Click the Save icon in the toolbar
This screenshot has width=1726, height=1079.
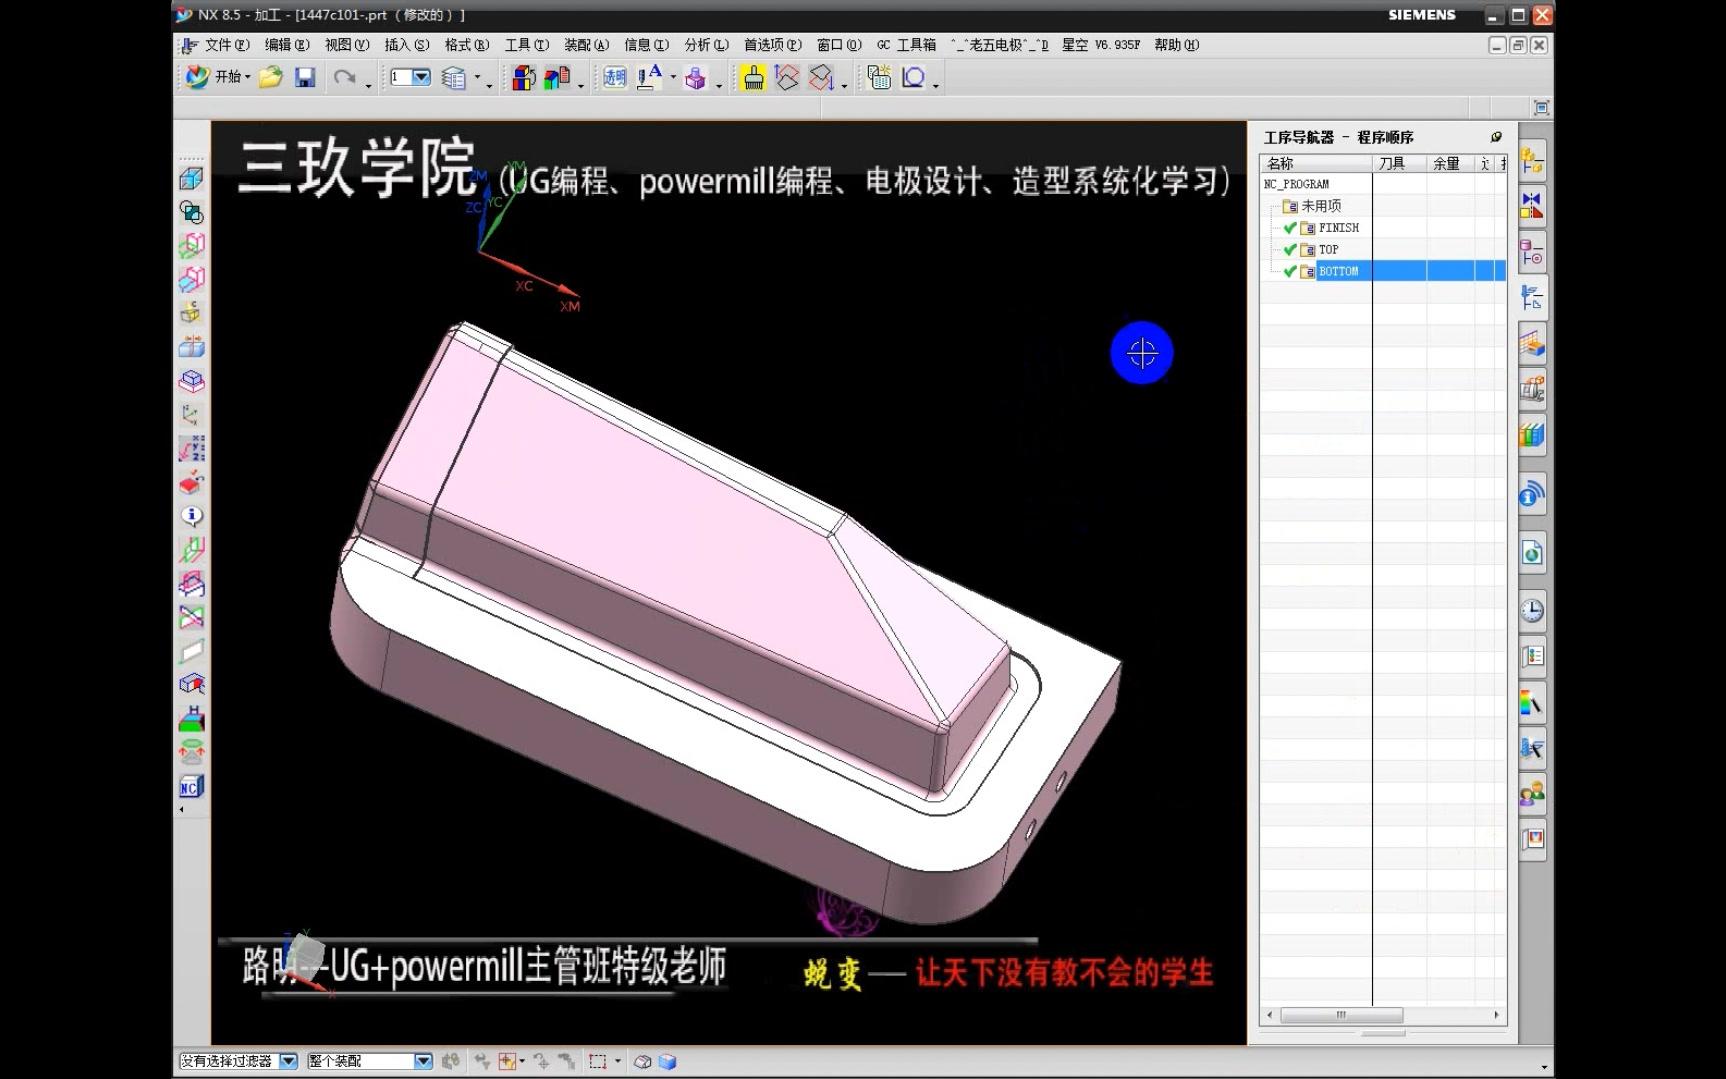point(306,77)
